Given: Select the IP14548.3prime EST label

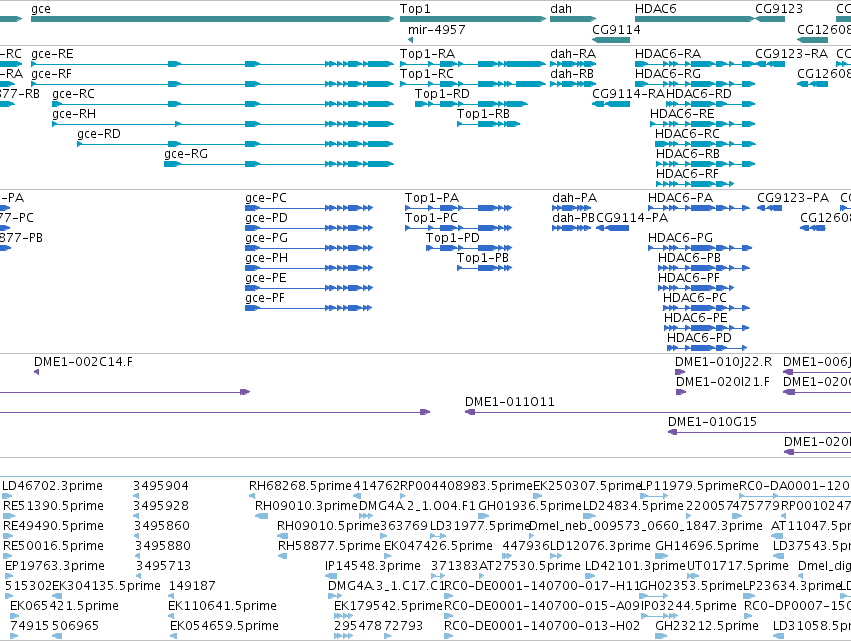Looking at the screenshot, I should click(x=373, y=567).
